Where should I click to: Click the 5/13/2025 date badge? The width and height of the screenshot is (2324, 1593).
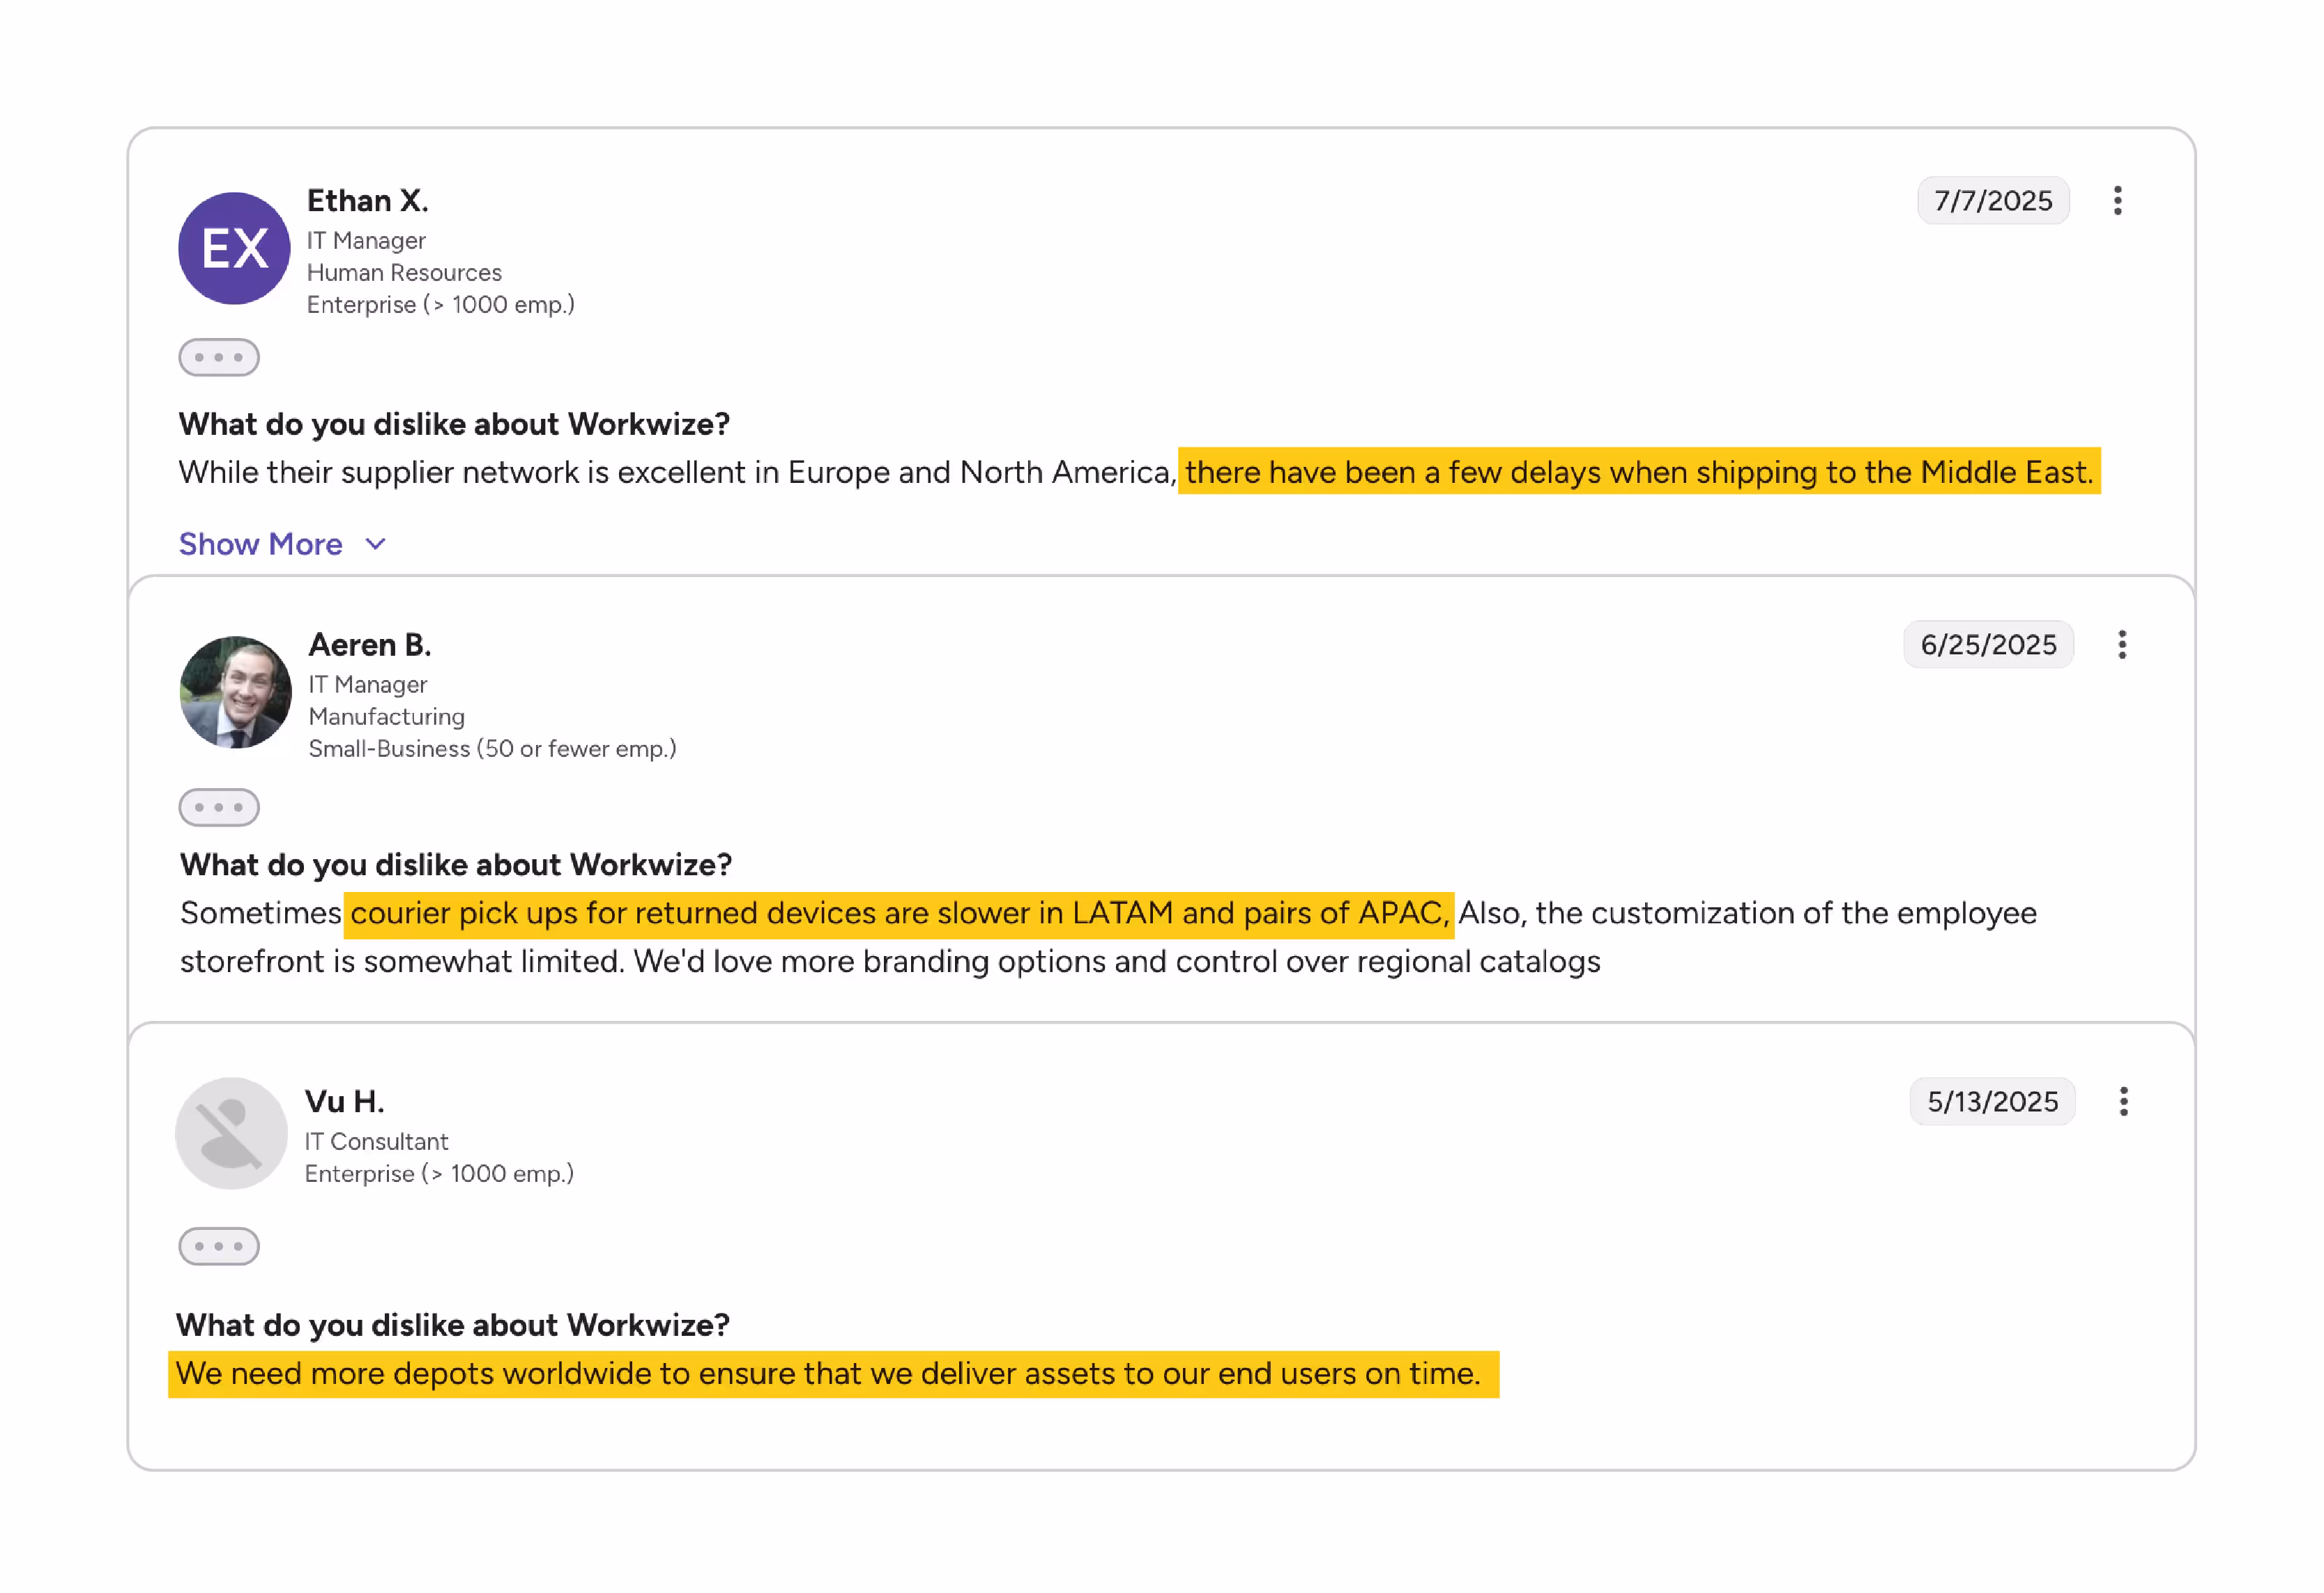click(x=1992, y=1102)
